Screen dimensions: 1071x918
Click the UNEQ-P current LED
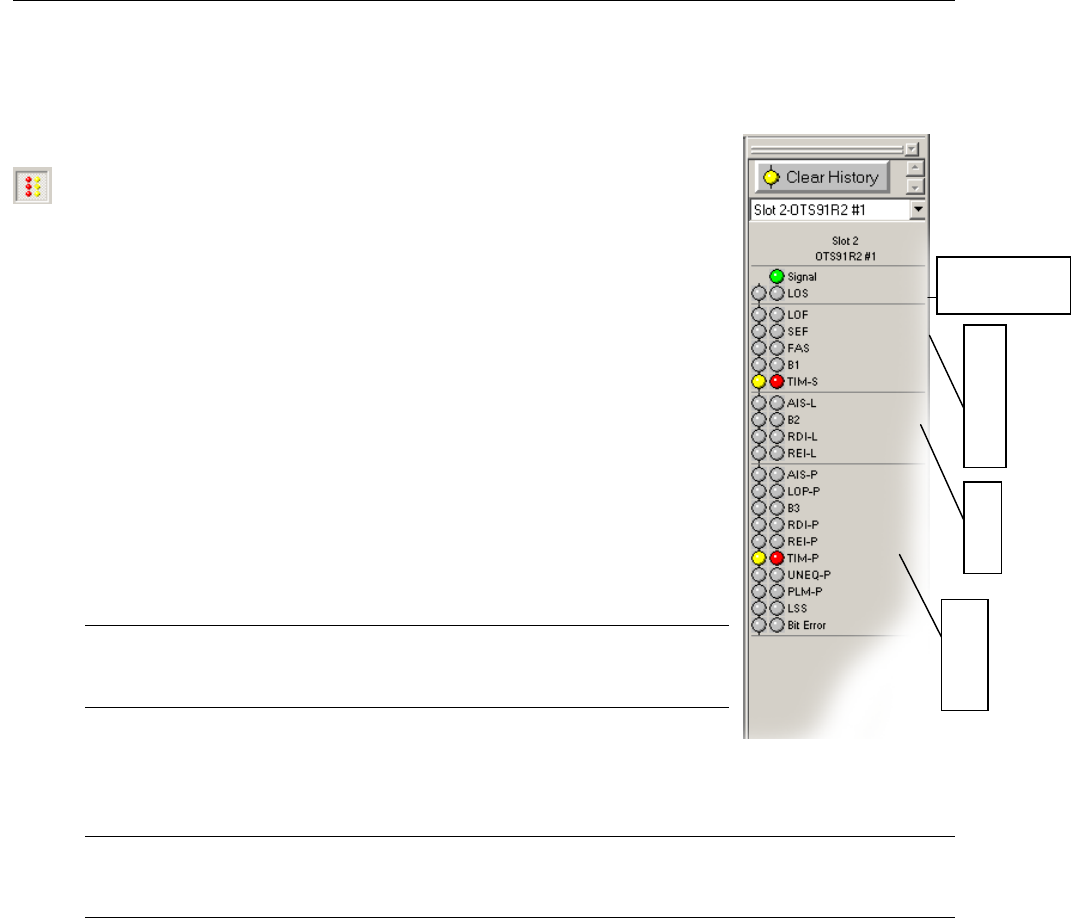(777, 575)
